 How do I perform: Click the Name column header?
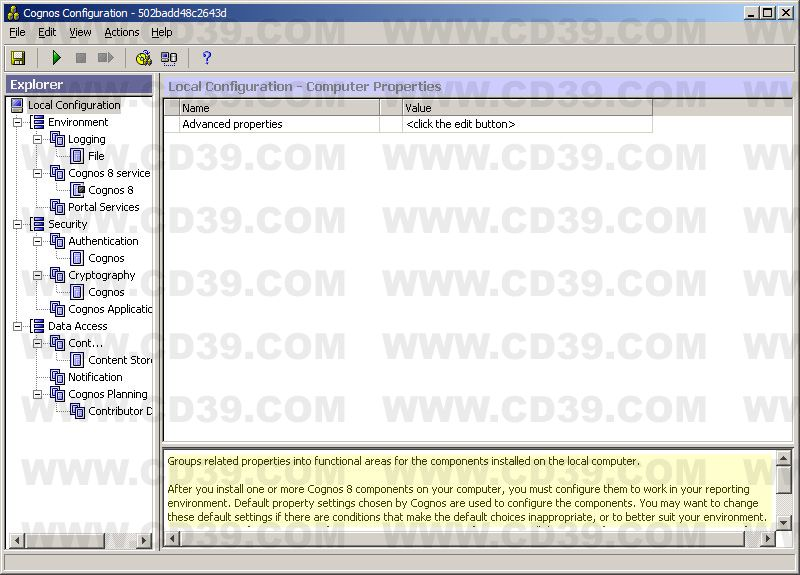tap(280, 108)
